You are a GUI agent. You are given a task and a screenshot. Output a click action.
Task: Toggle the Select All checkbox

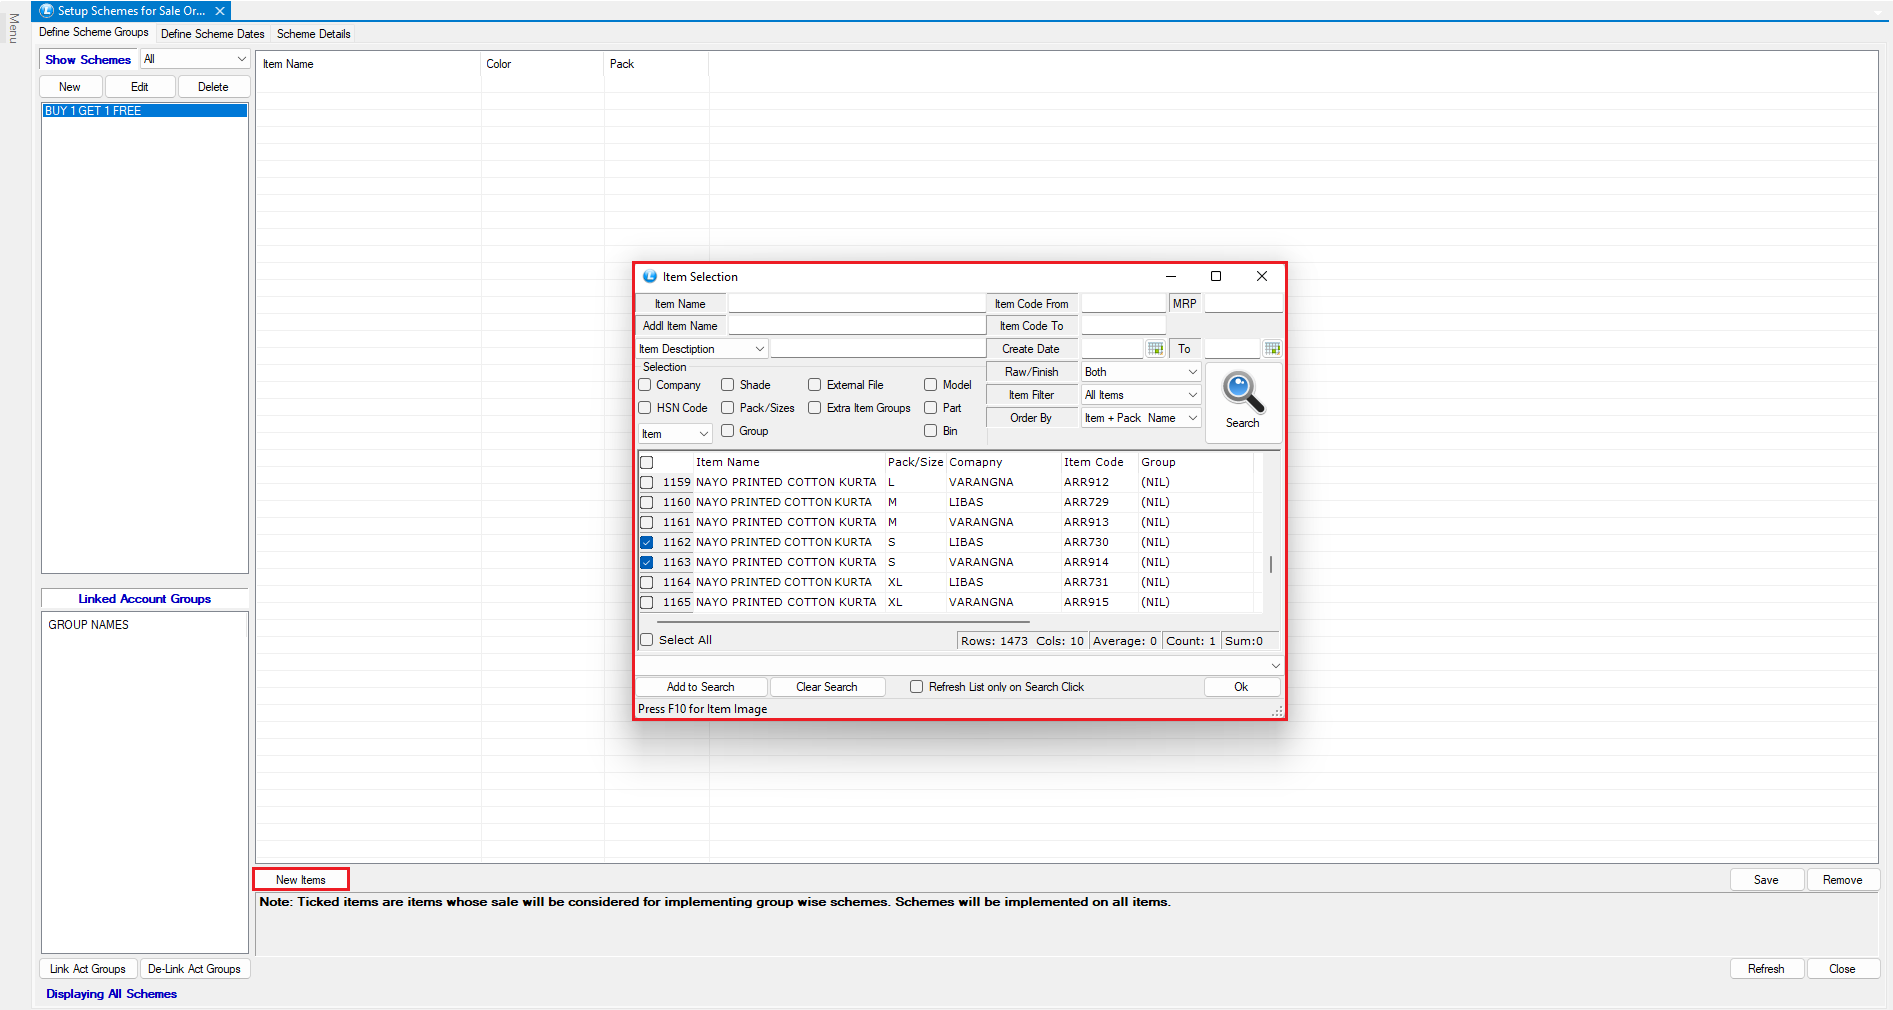coord(647,640)
